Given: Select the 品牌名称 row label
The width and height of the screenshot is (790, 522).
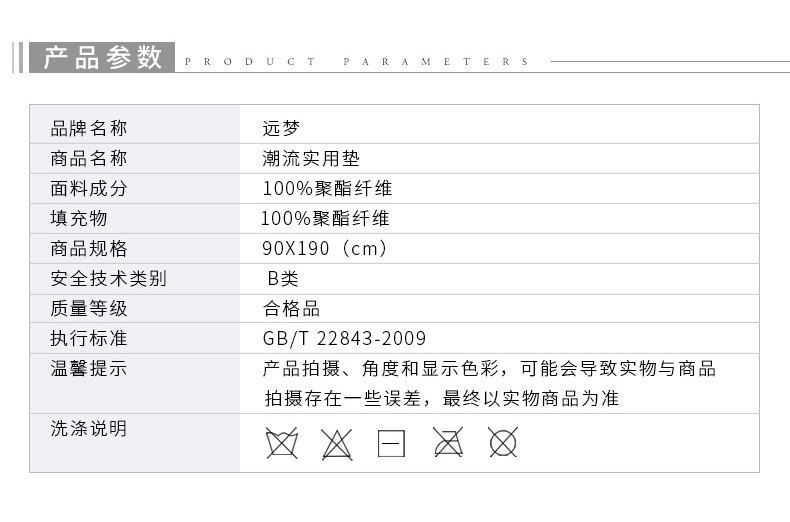Looking at the screenshot, I should [x=89, y=128].
